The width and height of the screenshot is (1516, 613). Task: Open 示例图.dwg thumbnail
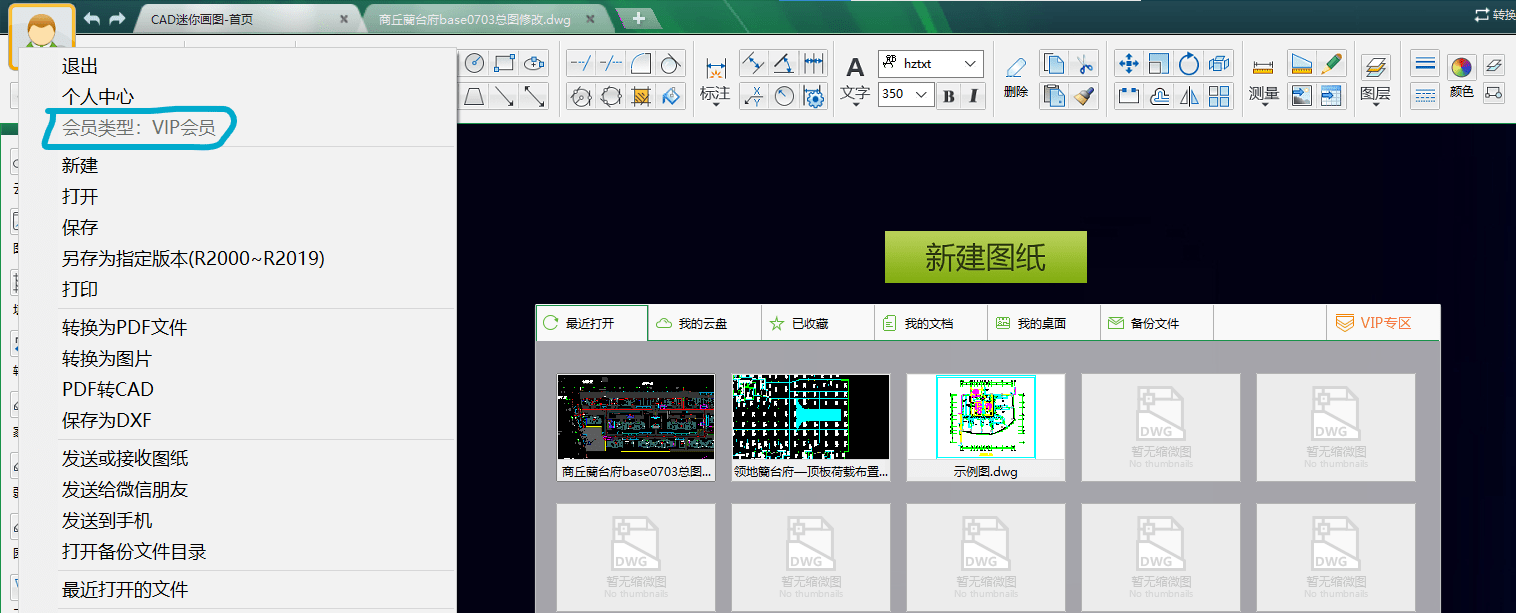986,428
